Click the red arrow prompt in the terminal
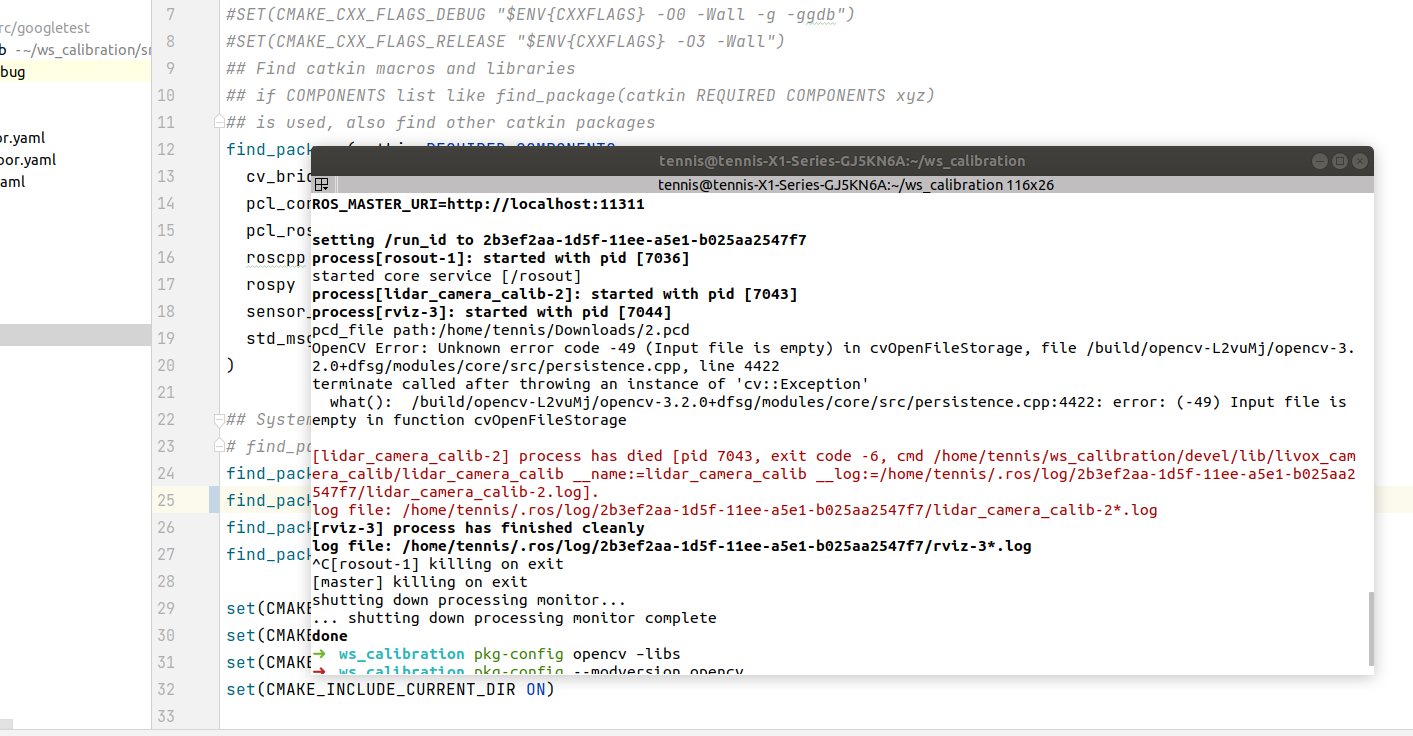1413x736 pixels. (x=320, y=671)
